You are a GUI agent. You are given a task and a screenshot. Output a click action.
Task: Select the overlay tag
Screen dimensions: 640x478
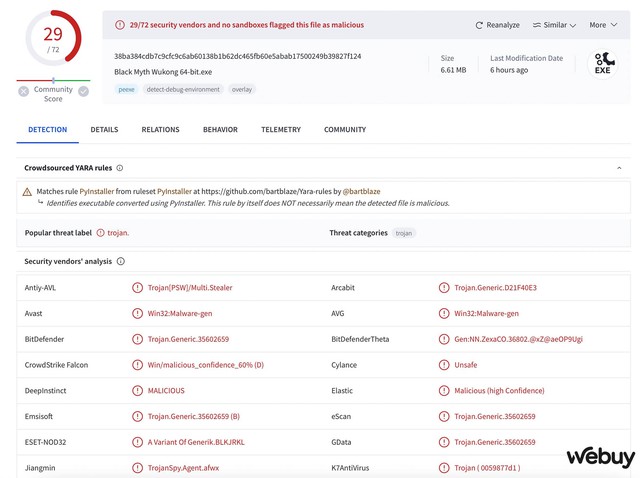242,89
